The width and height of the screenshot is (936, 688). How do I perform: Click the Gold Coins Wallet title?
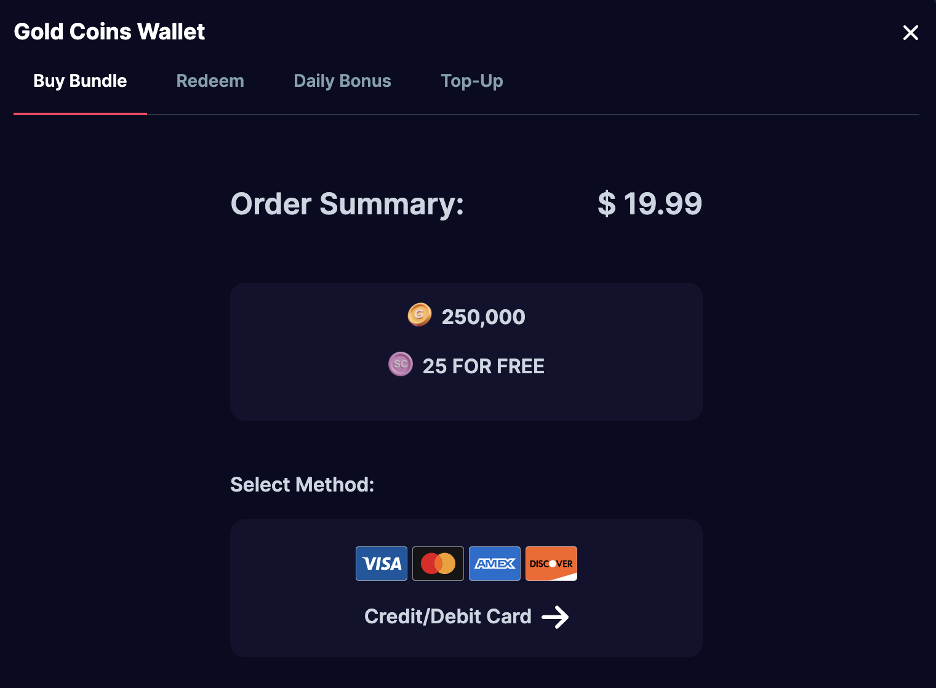coord(109,32)
